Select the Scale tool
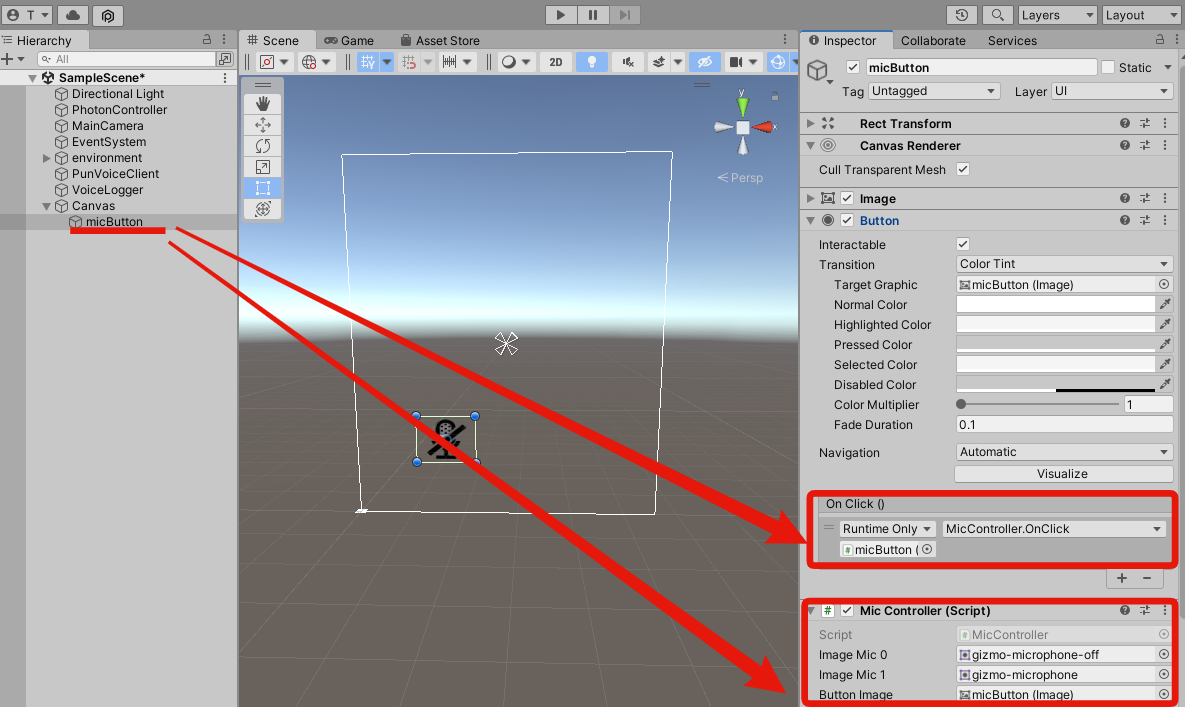 [262, 166]
